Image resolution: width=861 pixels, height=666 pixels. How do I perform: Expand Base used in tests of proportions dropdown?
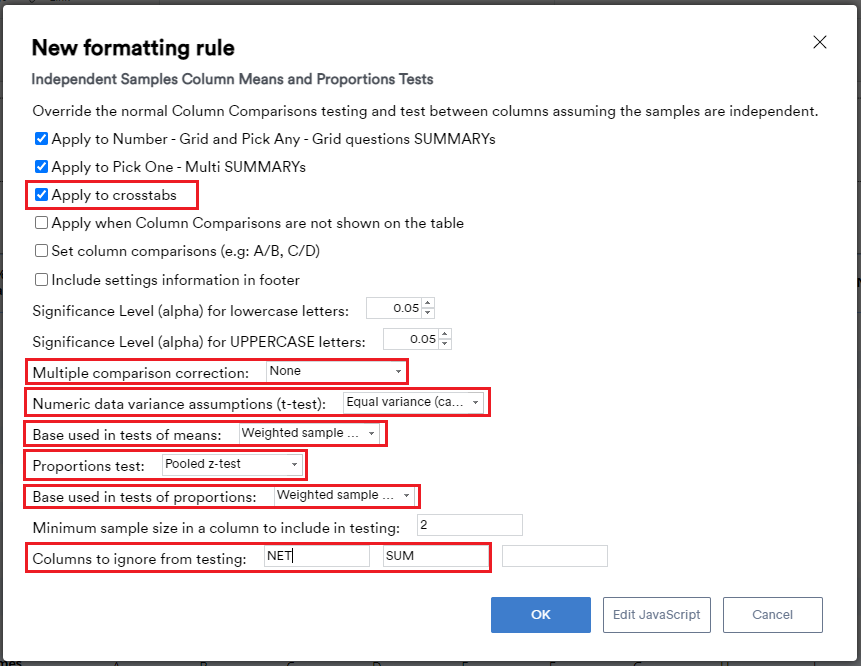345,495
